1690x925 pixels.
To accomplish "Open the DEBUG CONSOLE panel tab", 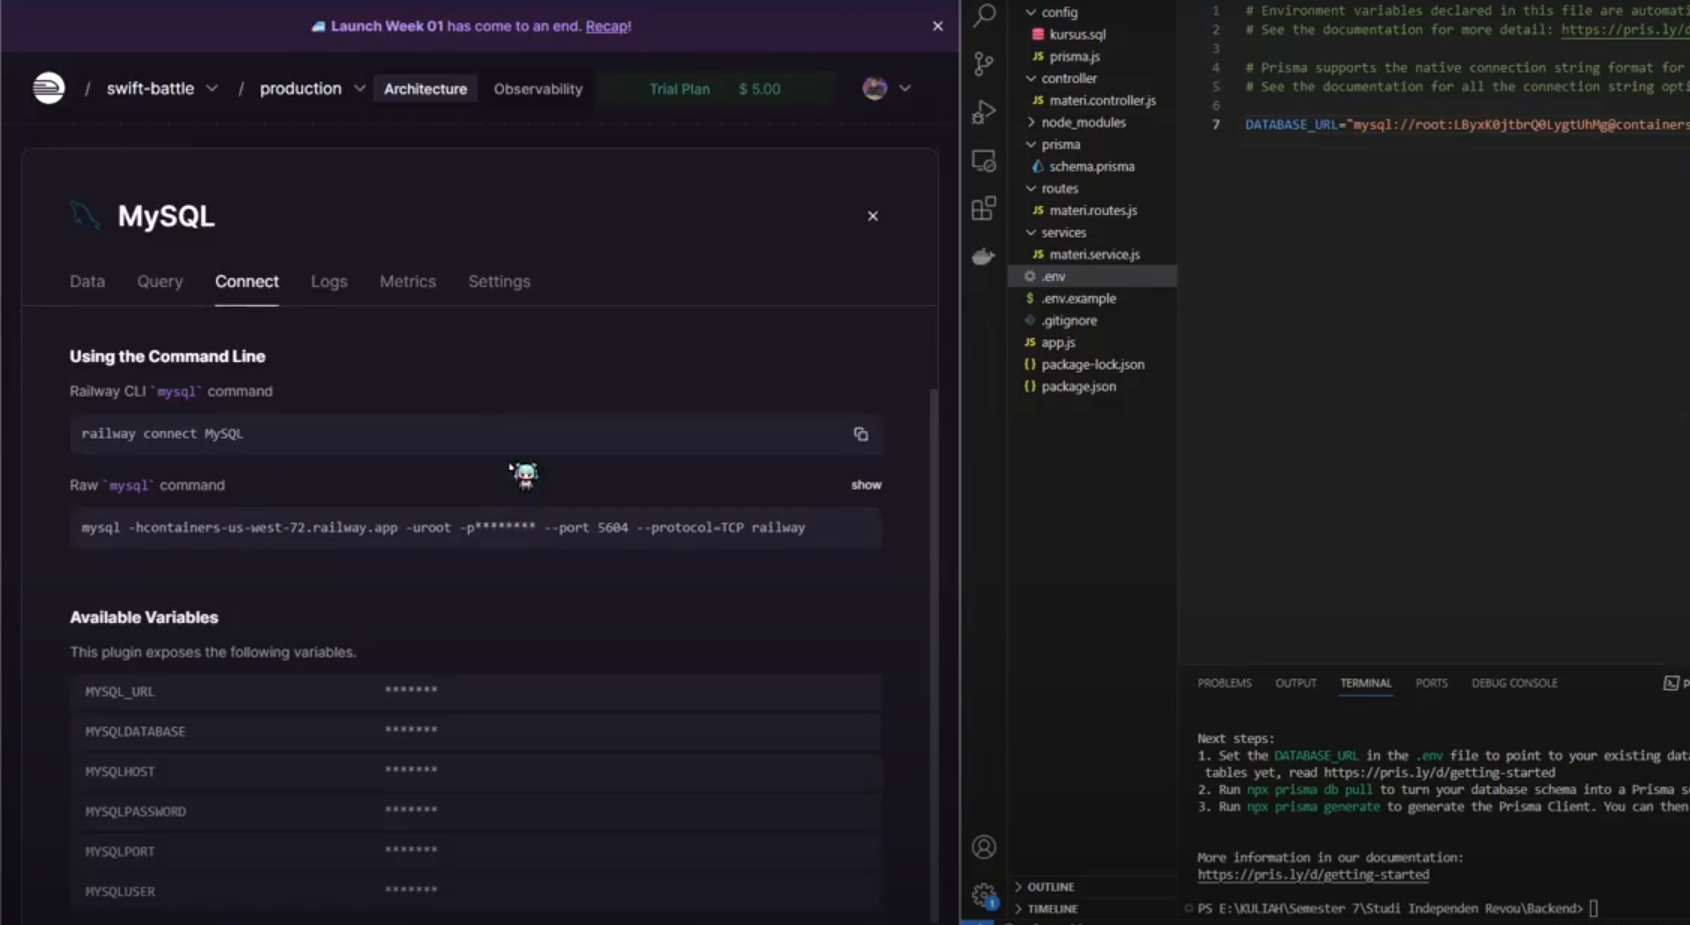I will [x=1514, y=683].
